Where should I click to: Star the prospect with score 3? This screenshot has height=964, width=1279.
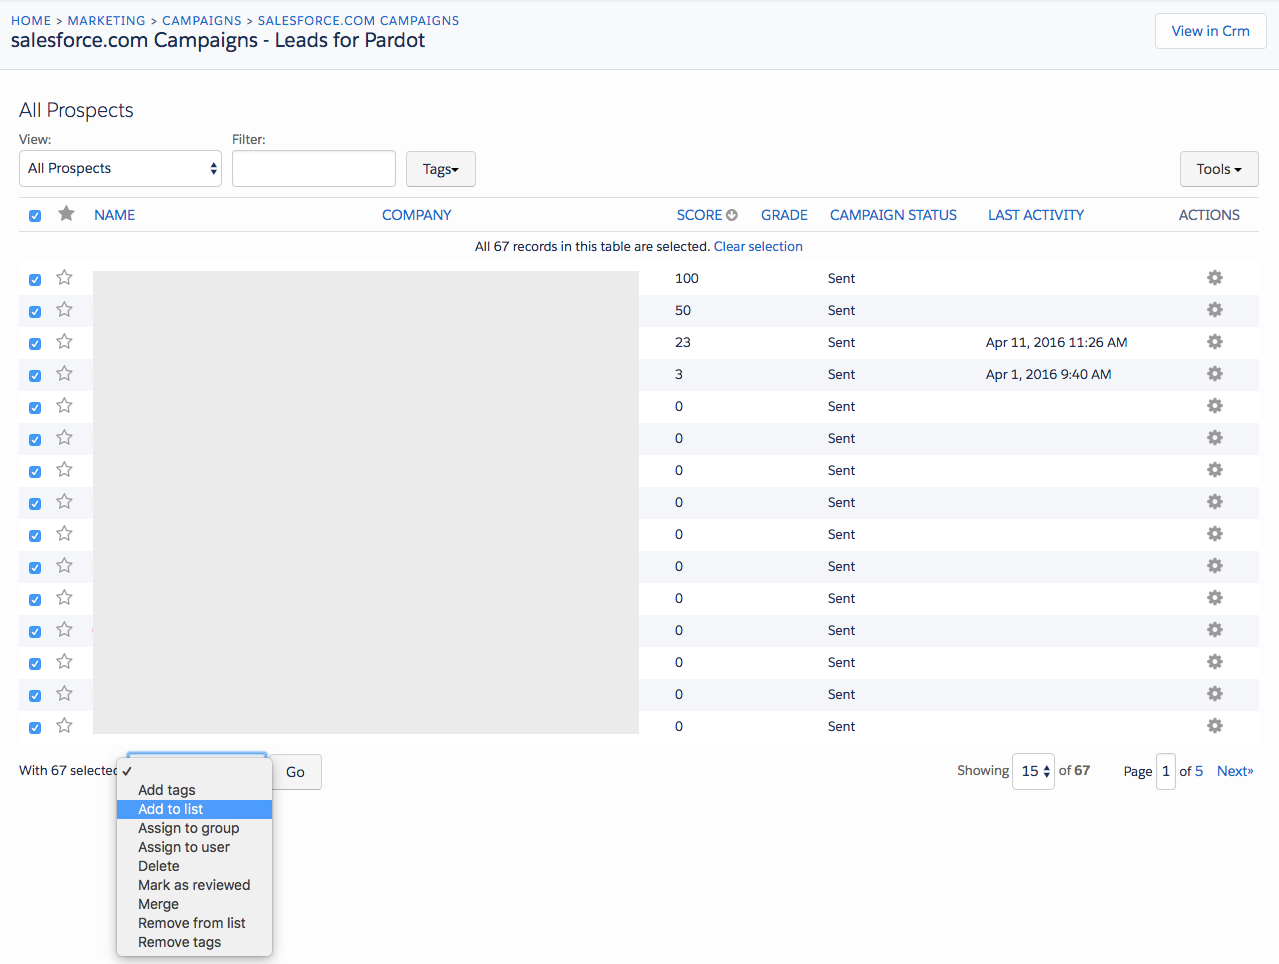65,373
